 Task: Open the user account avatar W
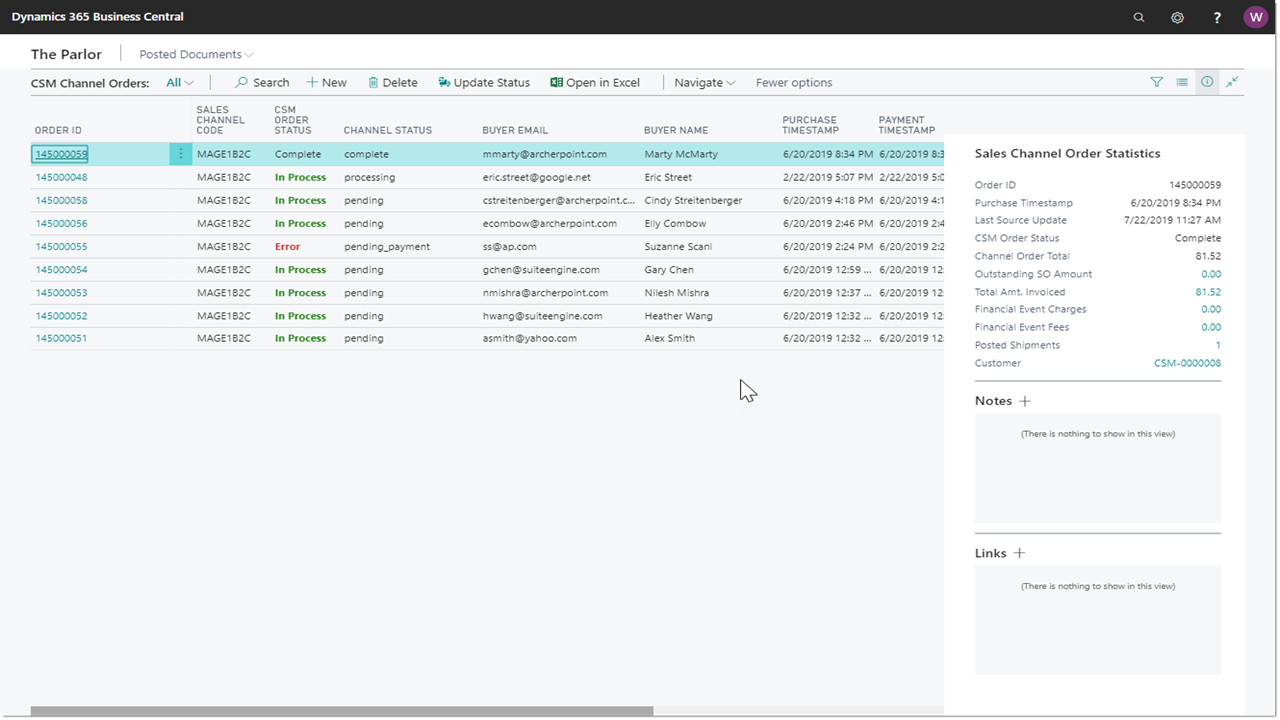coord(1255,17)
